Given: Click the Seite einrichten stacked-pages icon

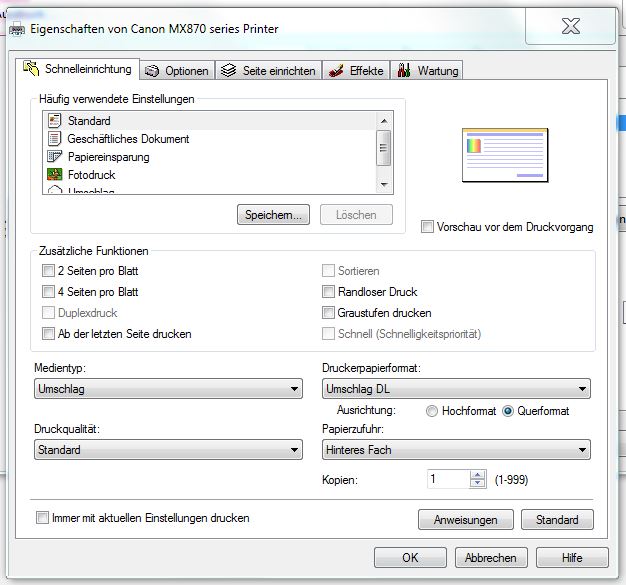Looking at the screenshot, I should pos(229,70).
